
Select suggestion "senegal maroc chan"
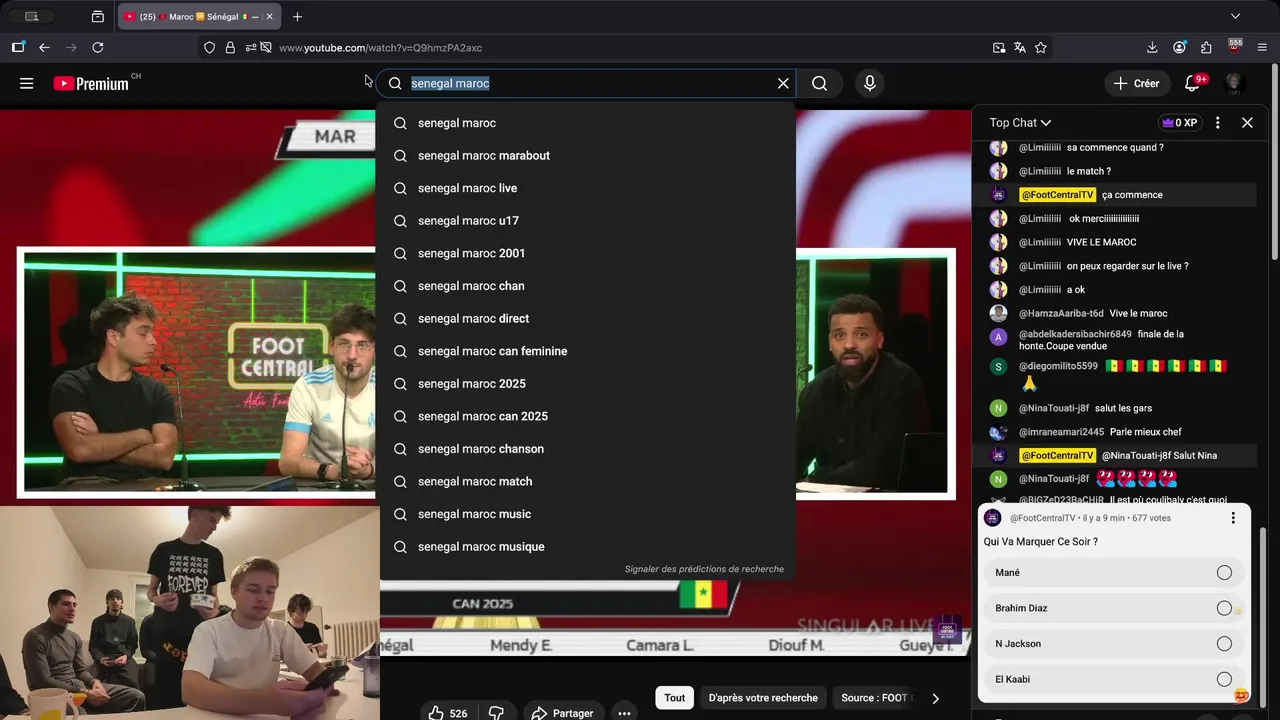coord(587,286)
